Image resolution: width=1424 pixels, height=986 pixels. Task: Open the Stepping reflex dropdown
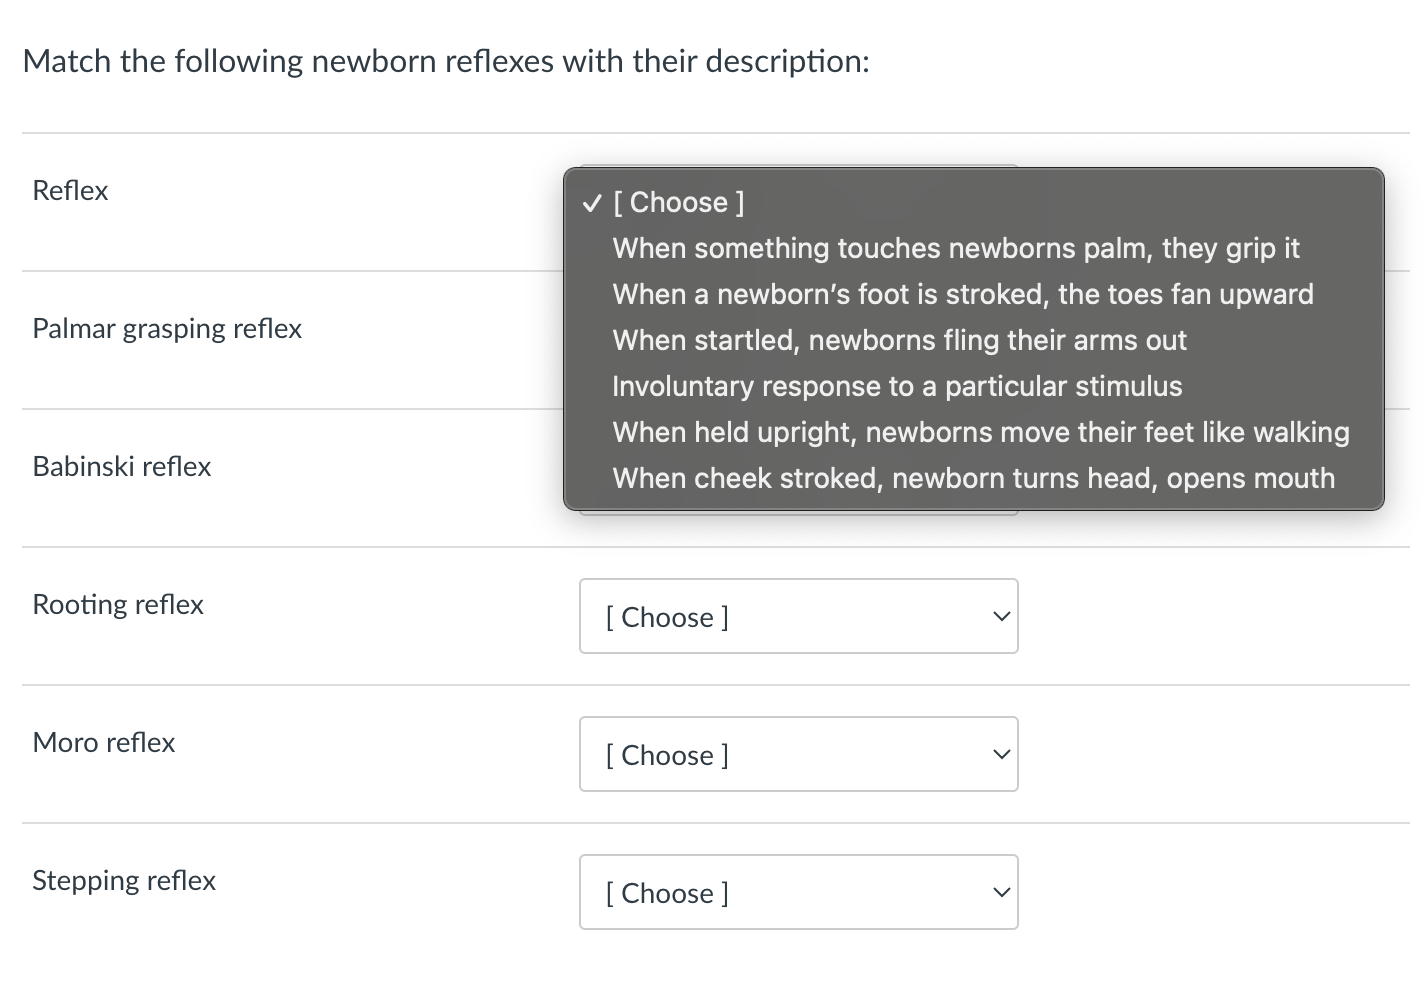click(x=797, y=892)
